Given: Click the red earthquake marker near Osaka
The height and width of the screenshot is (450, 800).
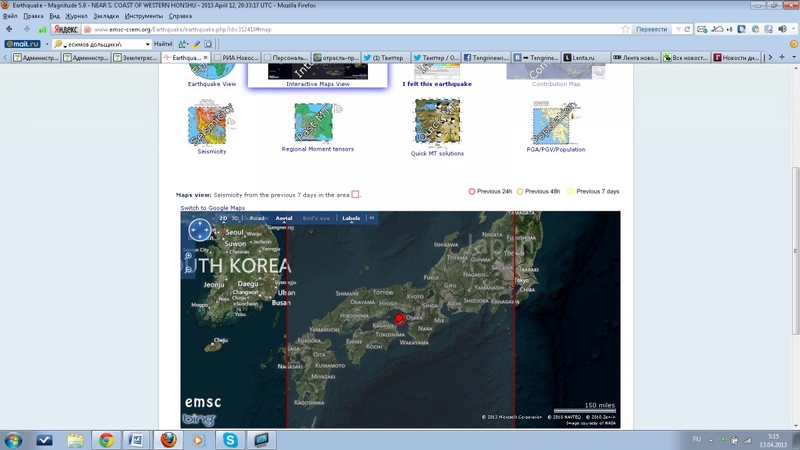Looking at the screenshot, I should tap(399, 319).
